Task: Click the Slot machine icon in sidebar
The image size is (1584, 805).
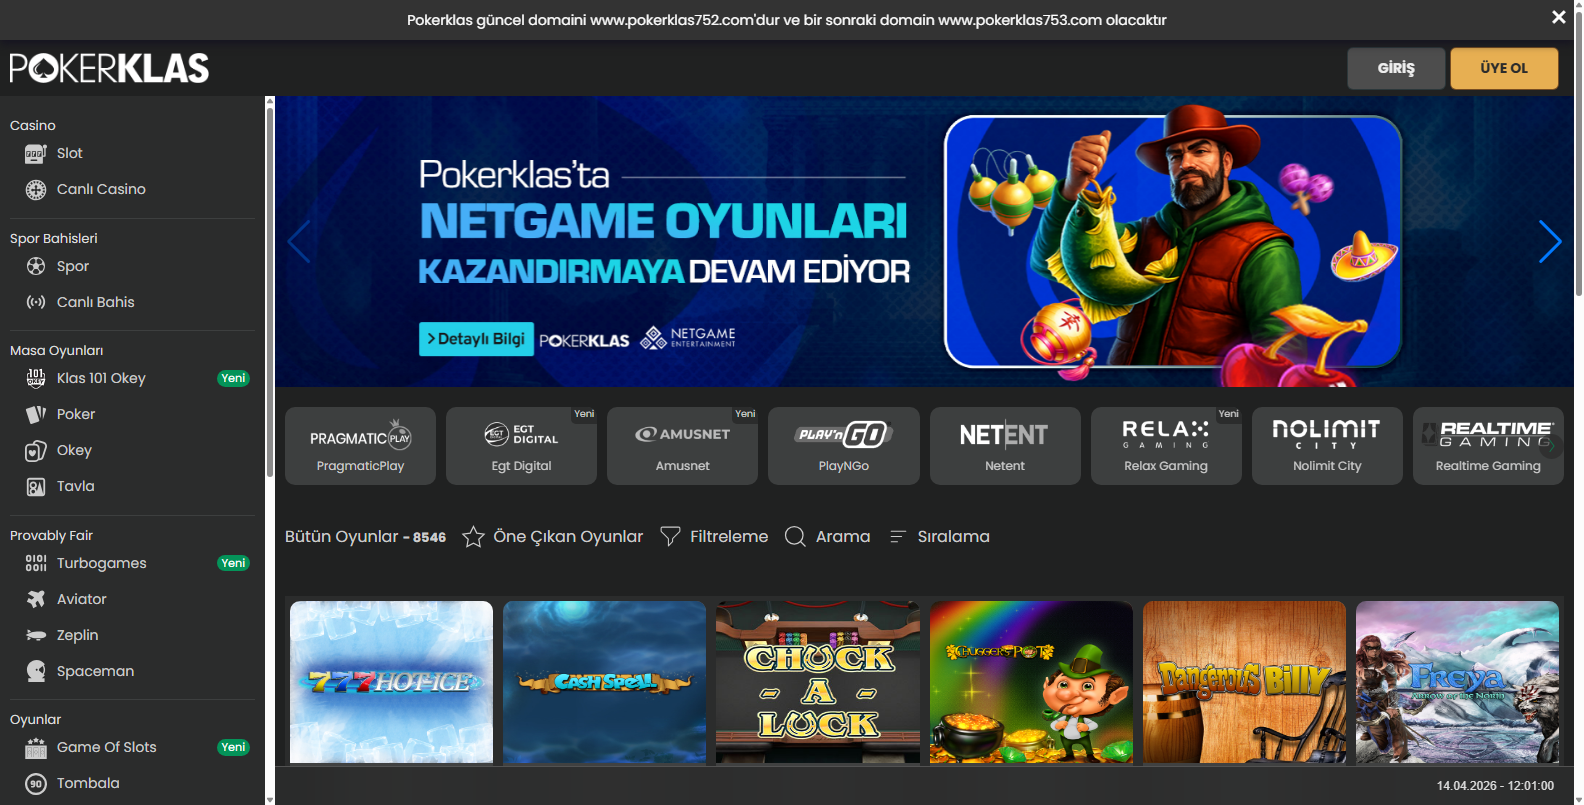Action: pyautogui.click(x=36, y=154)
